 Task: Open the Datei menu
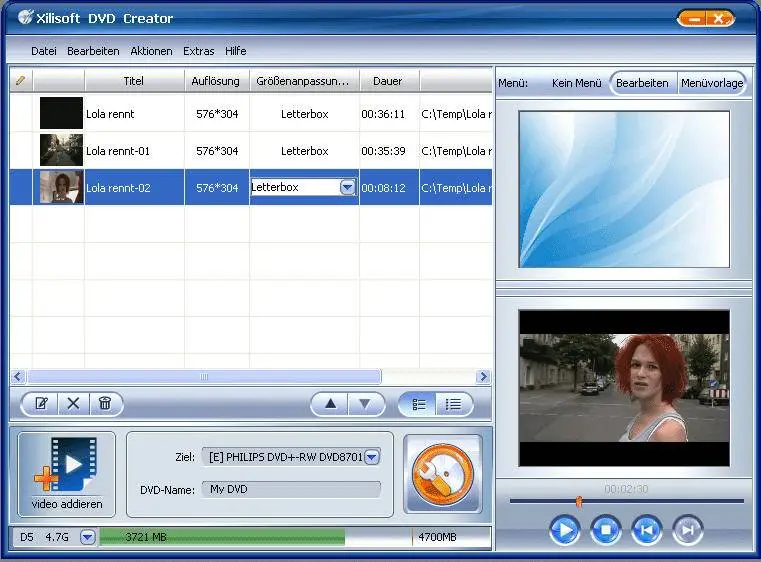click(44, 51)
